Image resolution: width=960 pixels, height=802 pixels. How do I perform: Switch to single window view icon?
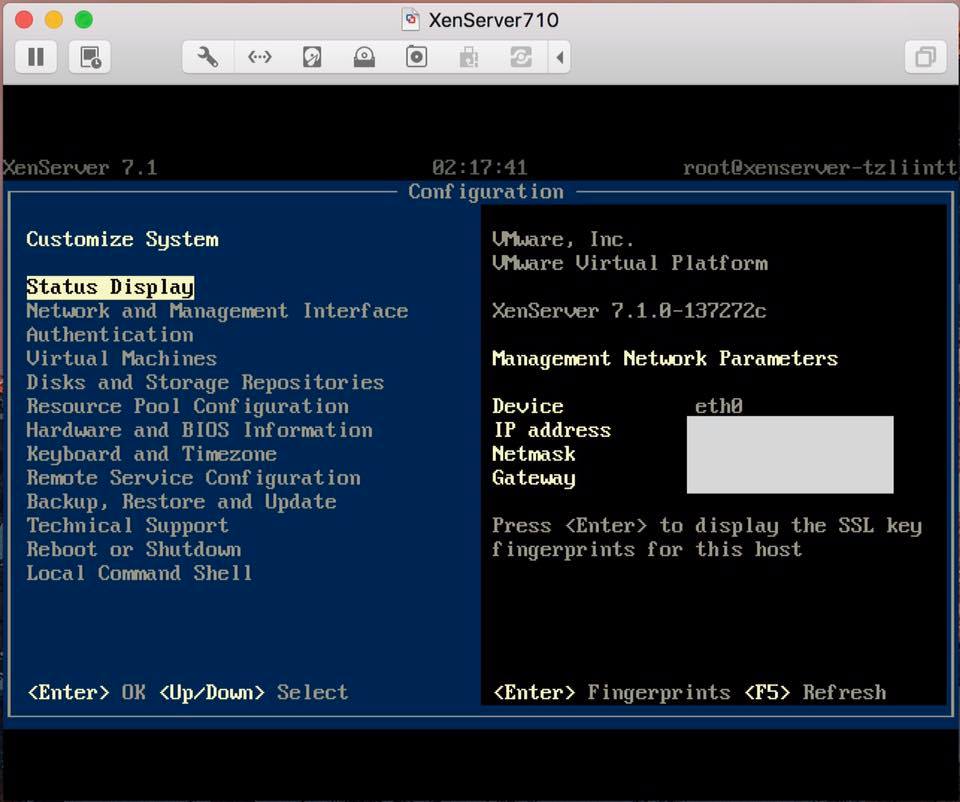925,58
